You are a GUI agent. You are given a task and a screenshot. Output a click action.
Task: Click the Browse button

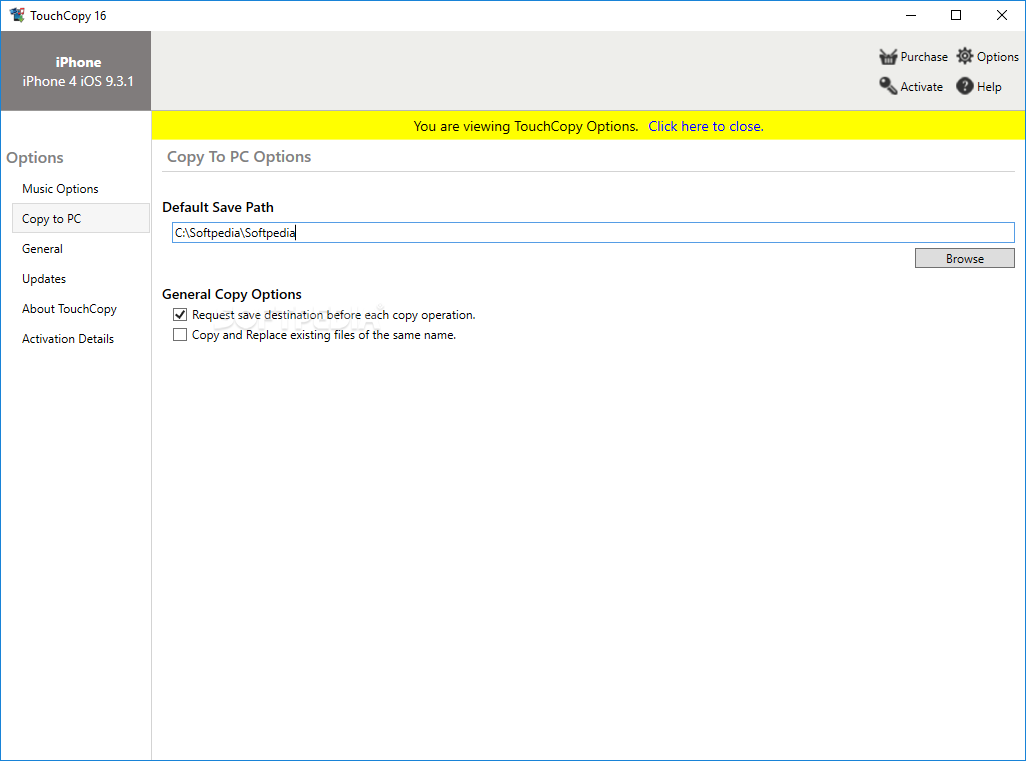(x=964, y=258)
